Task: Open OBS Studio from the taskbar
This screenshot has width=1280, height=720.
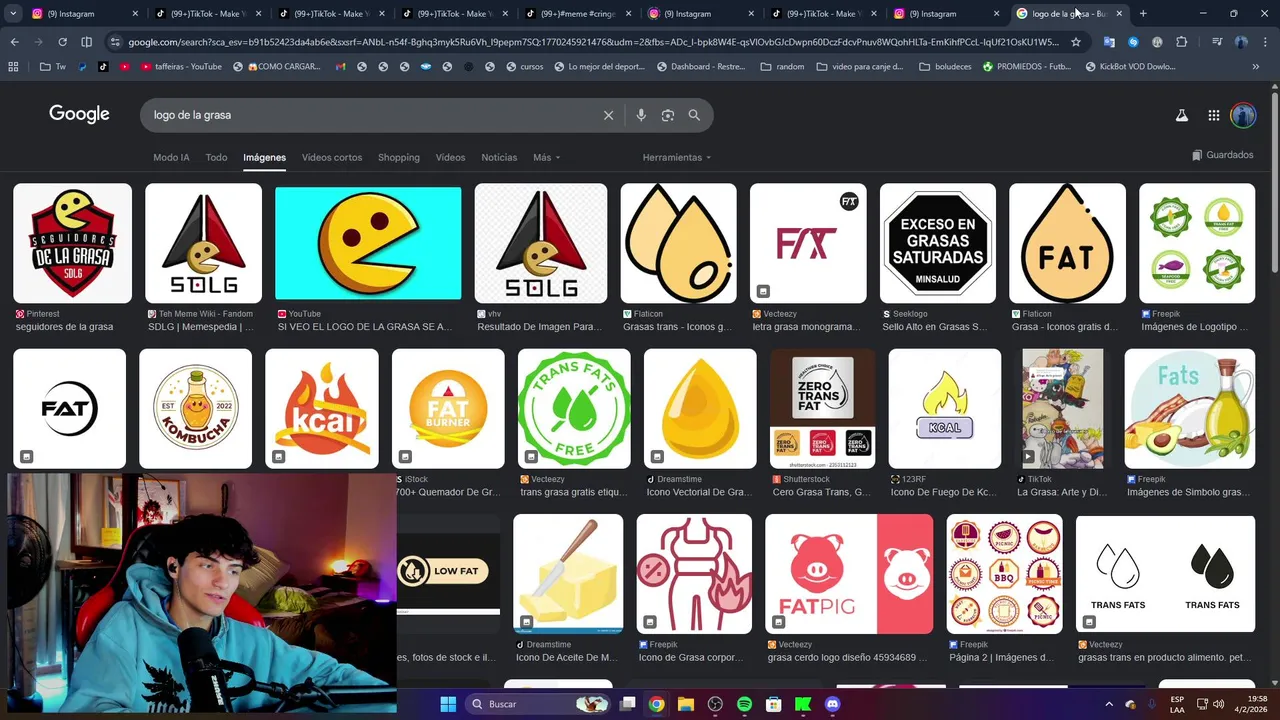Action: [715, 704]
